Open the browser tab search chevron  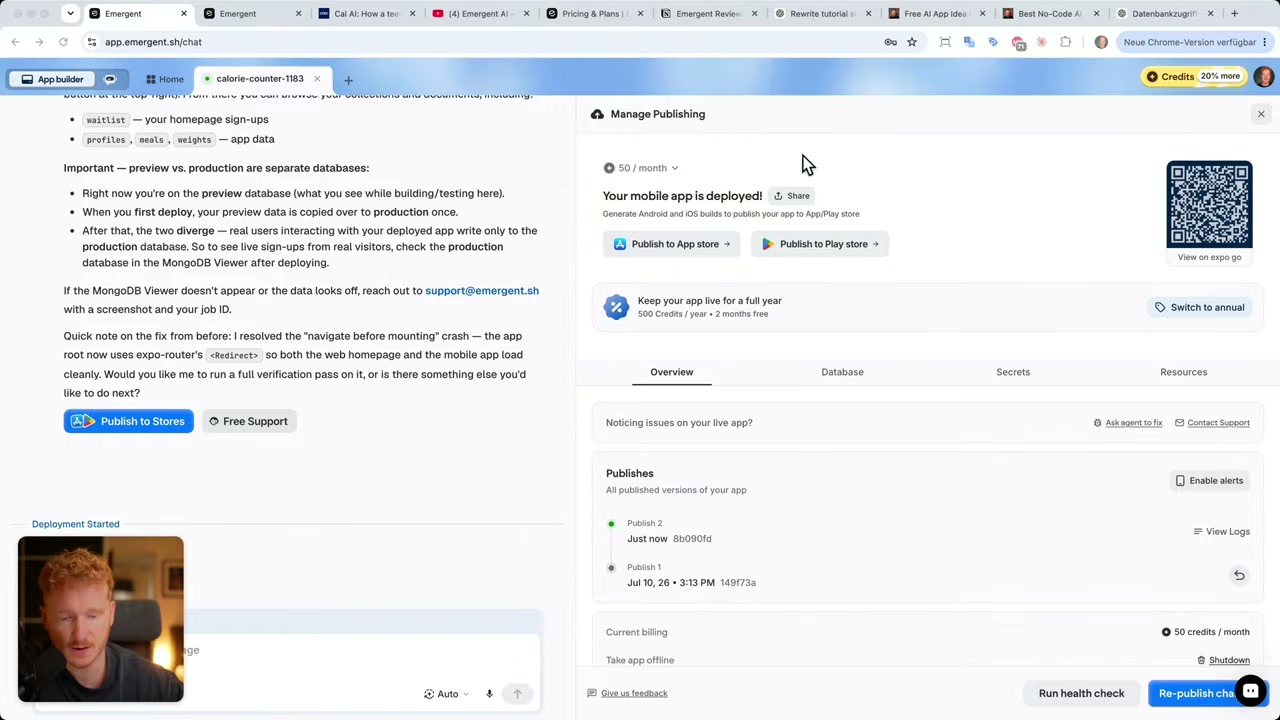pyautogui.click(x=70, y=14)
